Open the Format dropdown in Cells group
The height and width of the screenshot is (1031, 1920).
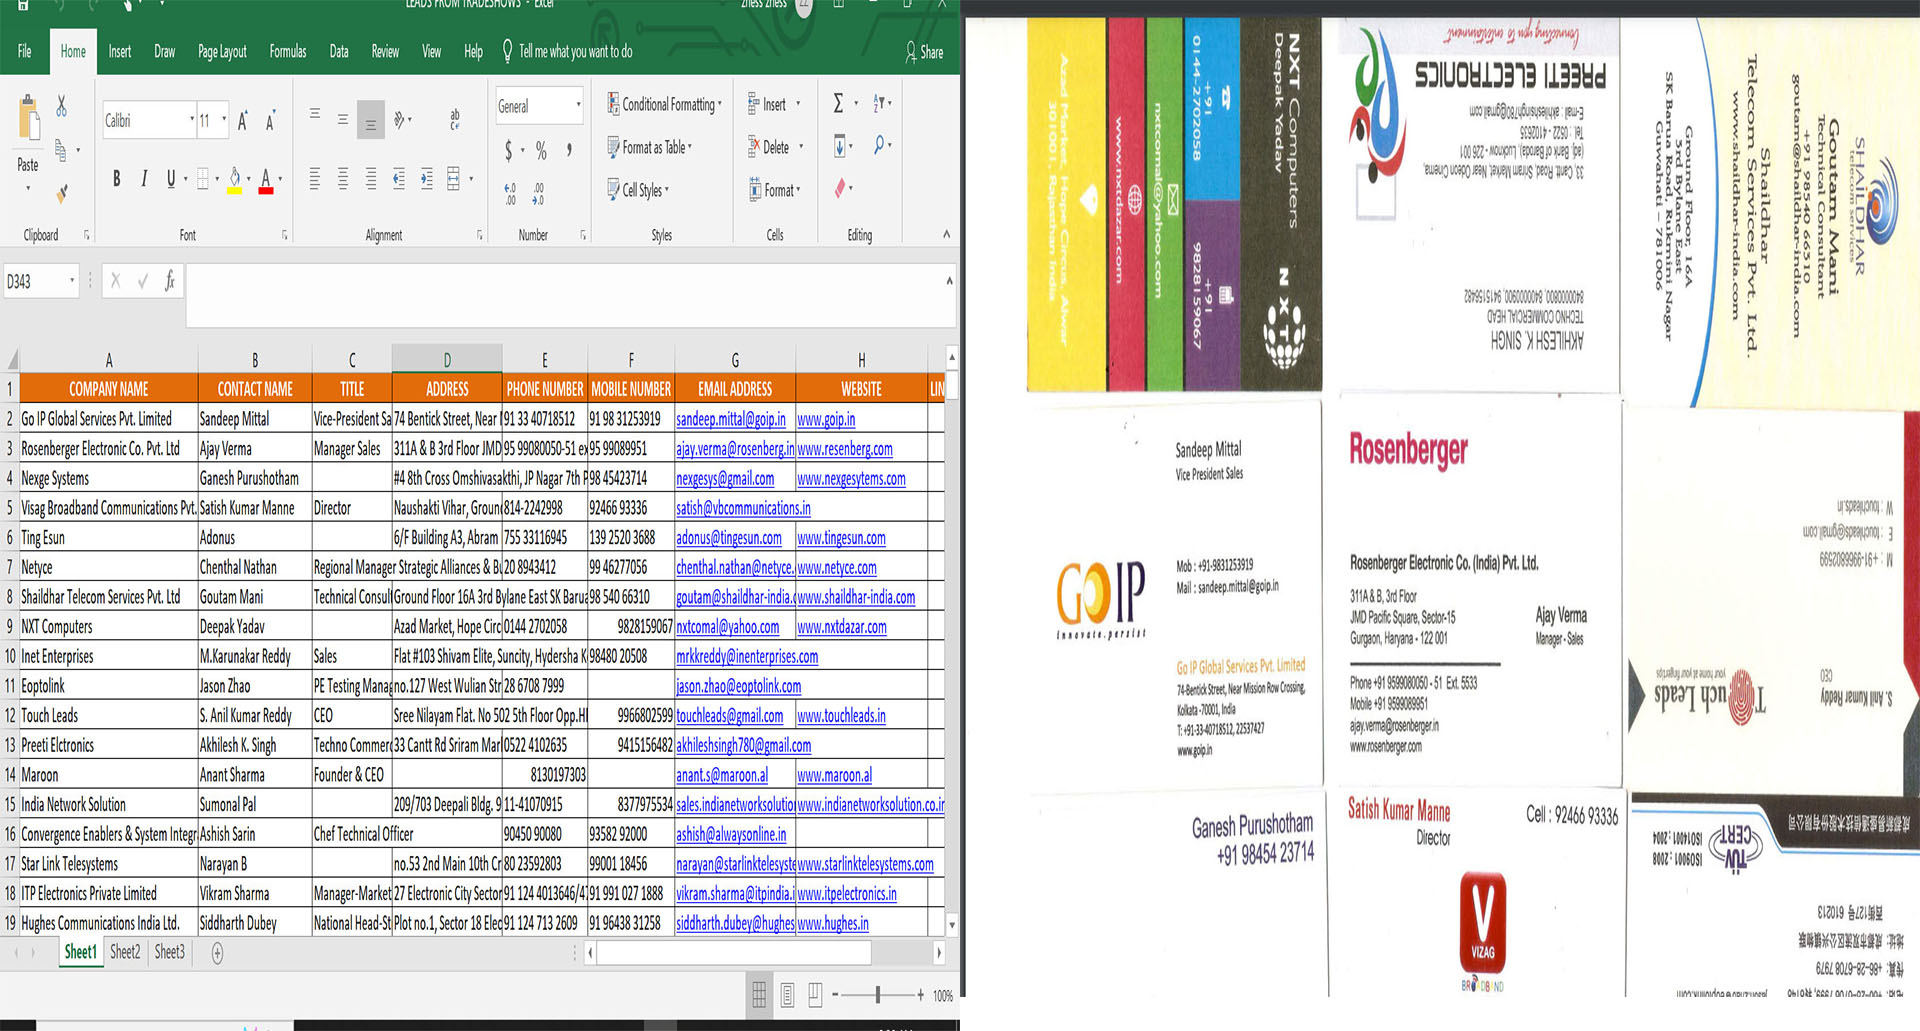coord(775,190)
